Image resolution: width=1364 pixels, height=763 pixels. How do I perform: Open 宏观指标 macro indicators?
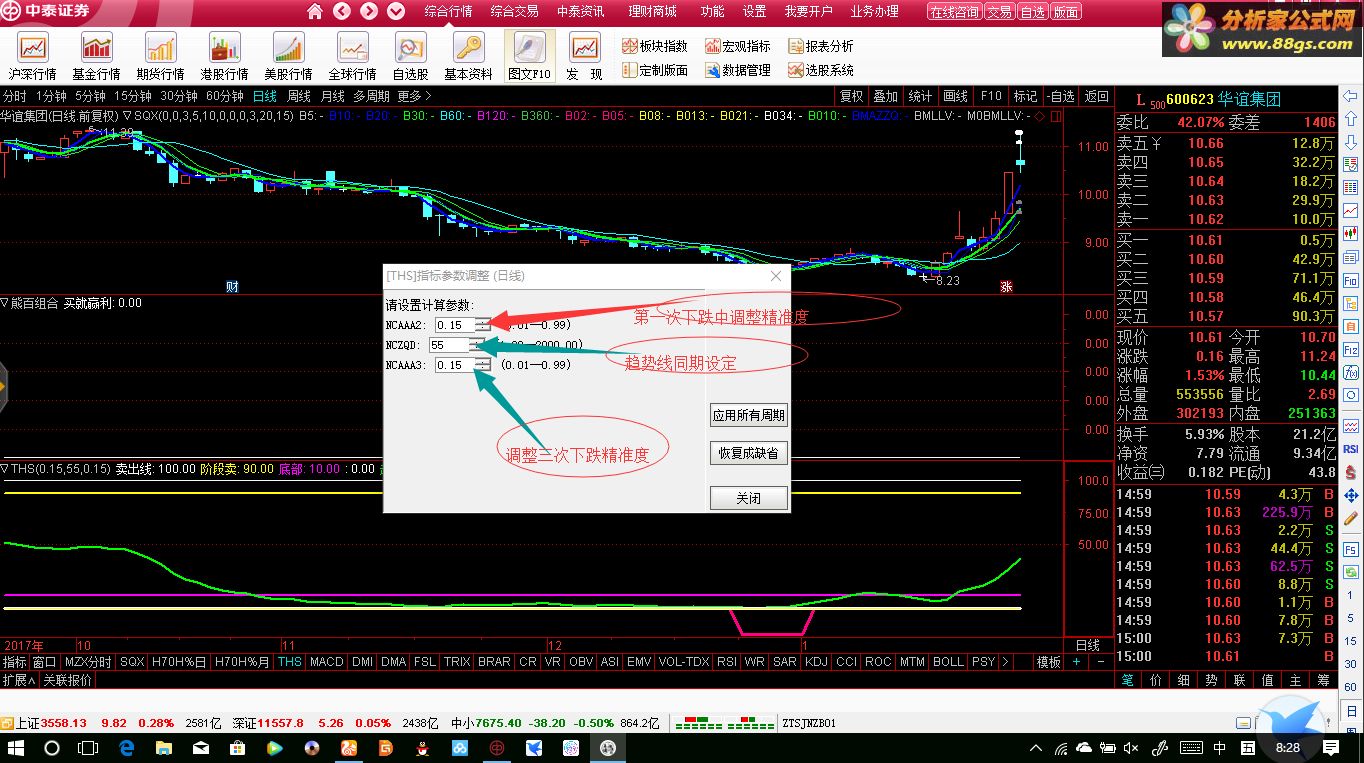tap(738, 46)
